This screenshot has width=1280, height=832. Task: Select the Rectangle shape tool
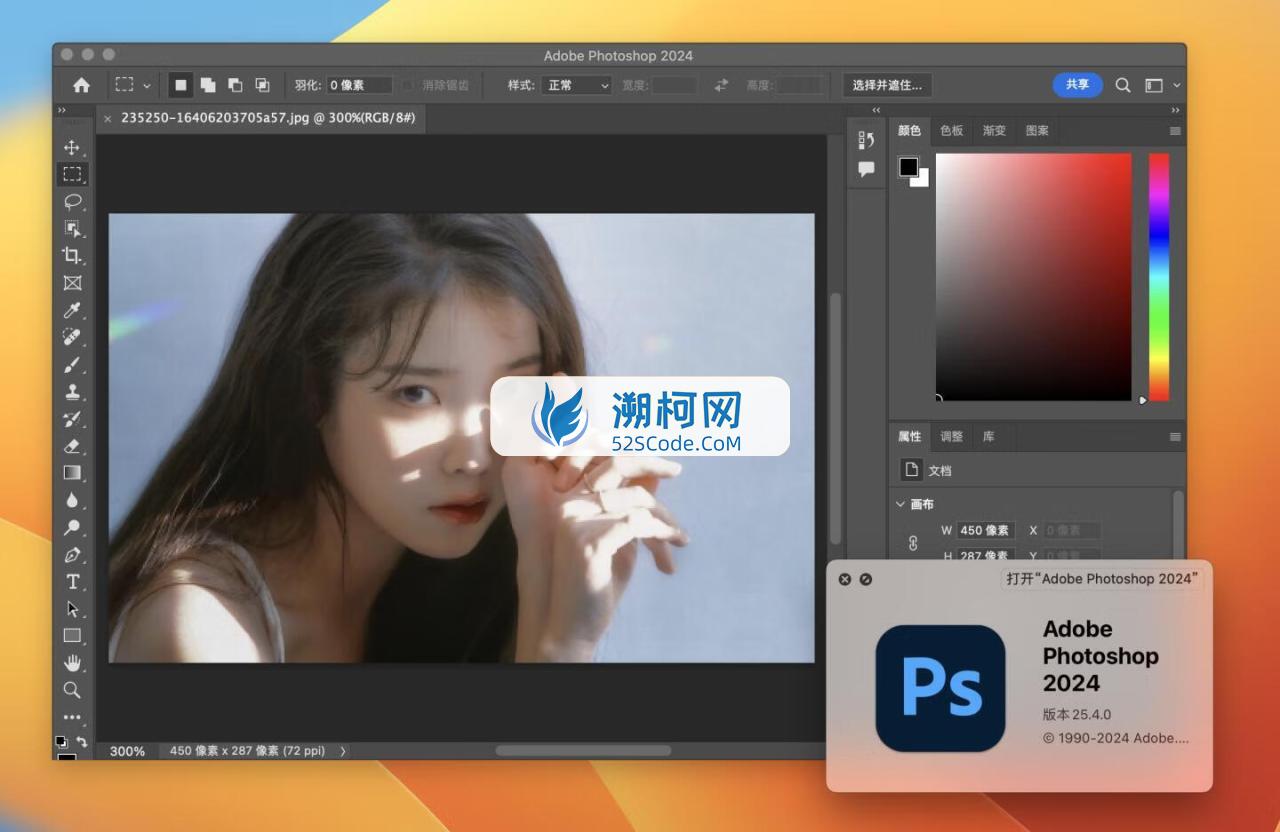tap(72, 635)
